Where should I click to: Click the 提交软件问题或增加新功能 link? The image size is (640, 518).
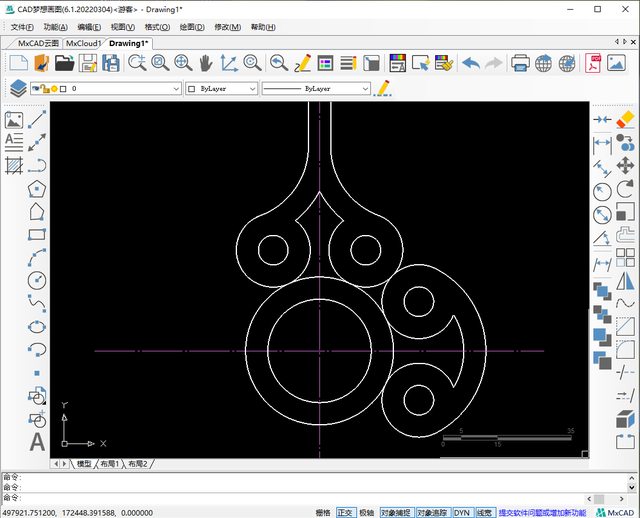[x=543, y=512]
